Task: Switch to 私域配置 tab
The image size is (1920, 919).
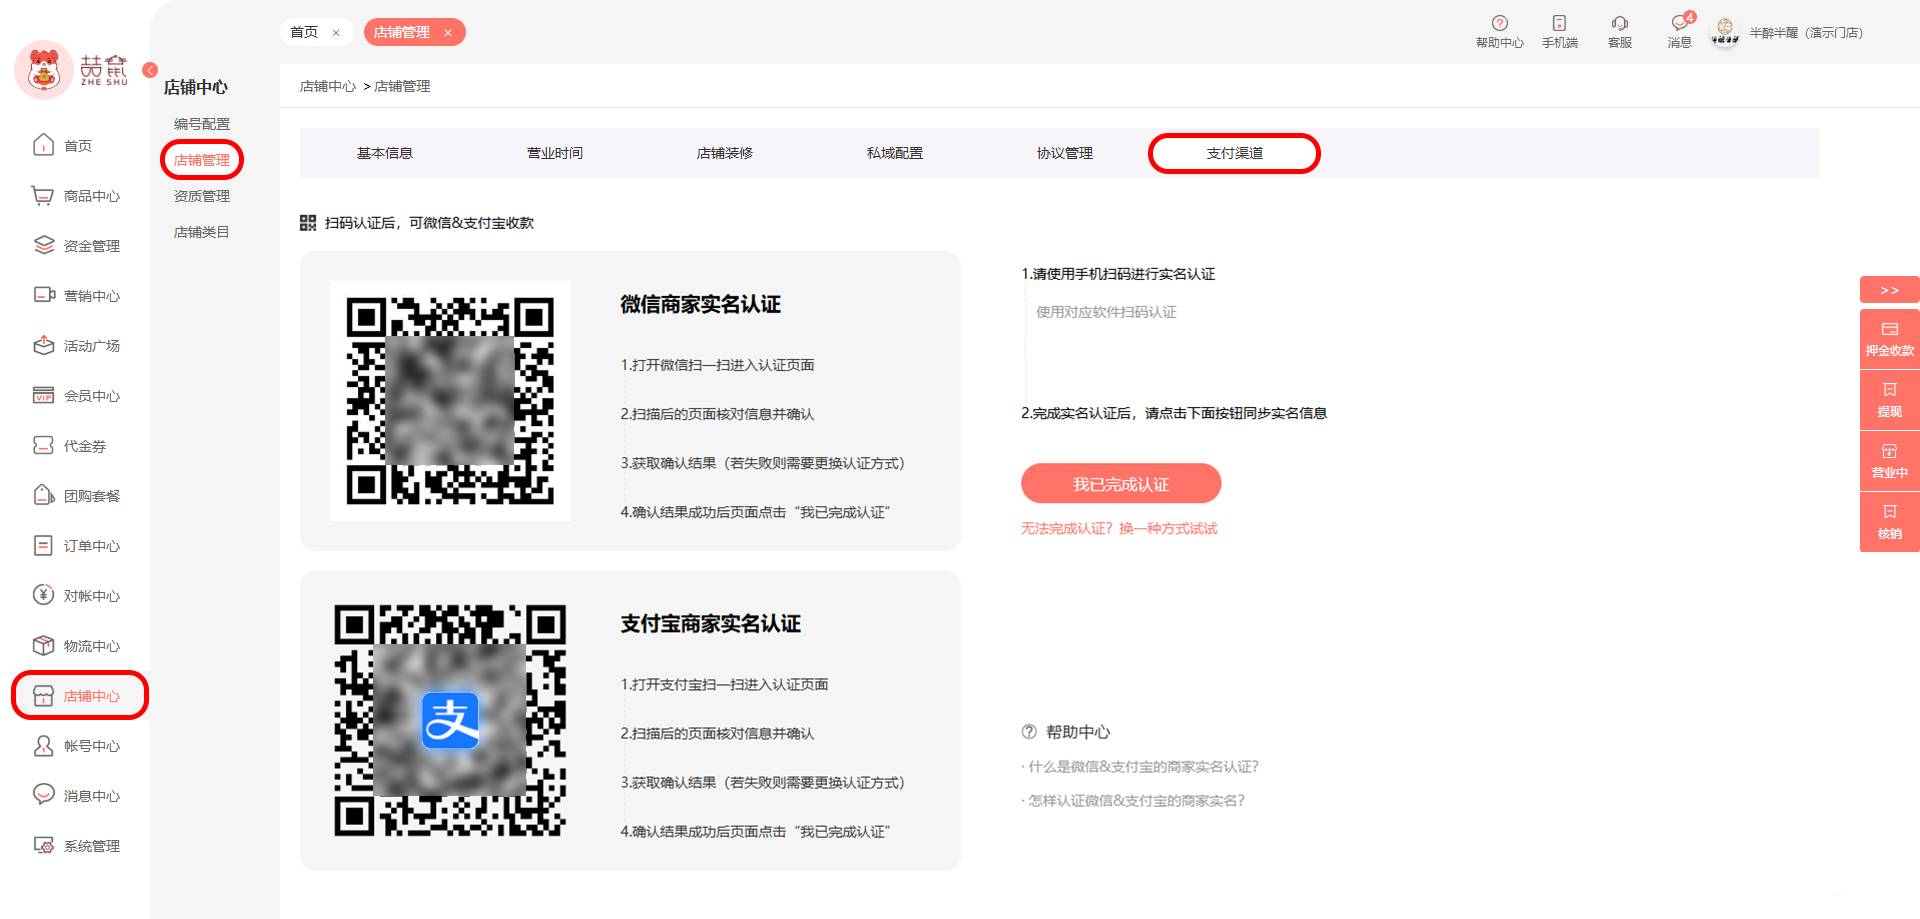Action: pos(895,153)
